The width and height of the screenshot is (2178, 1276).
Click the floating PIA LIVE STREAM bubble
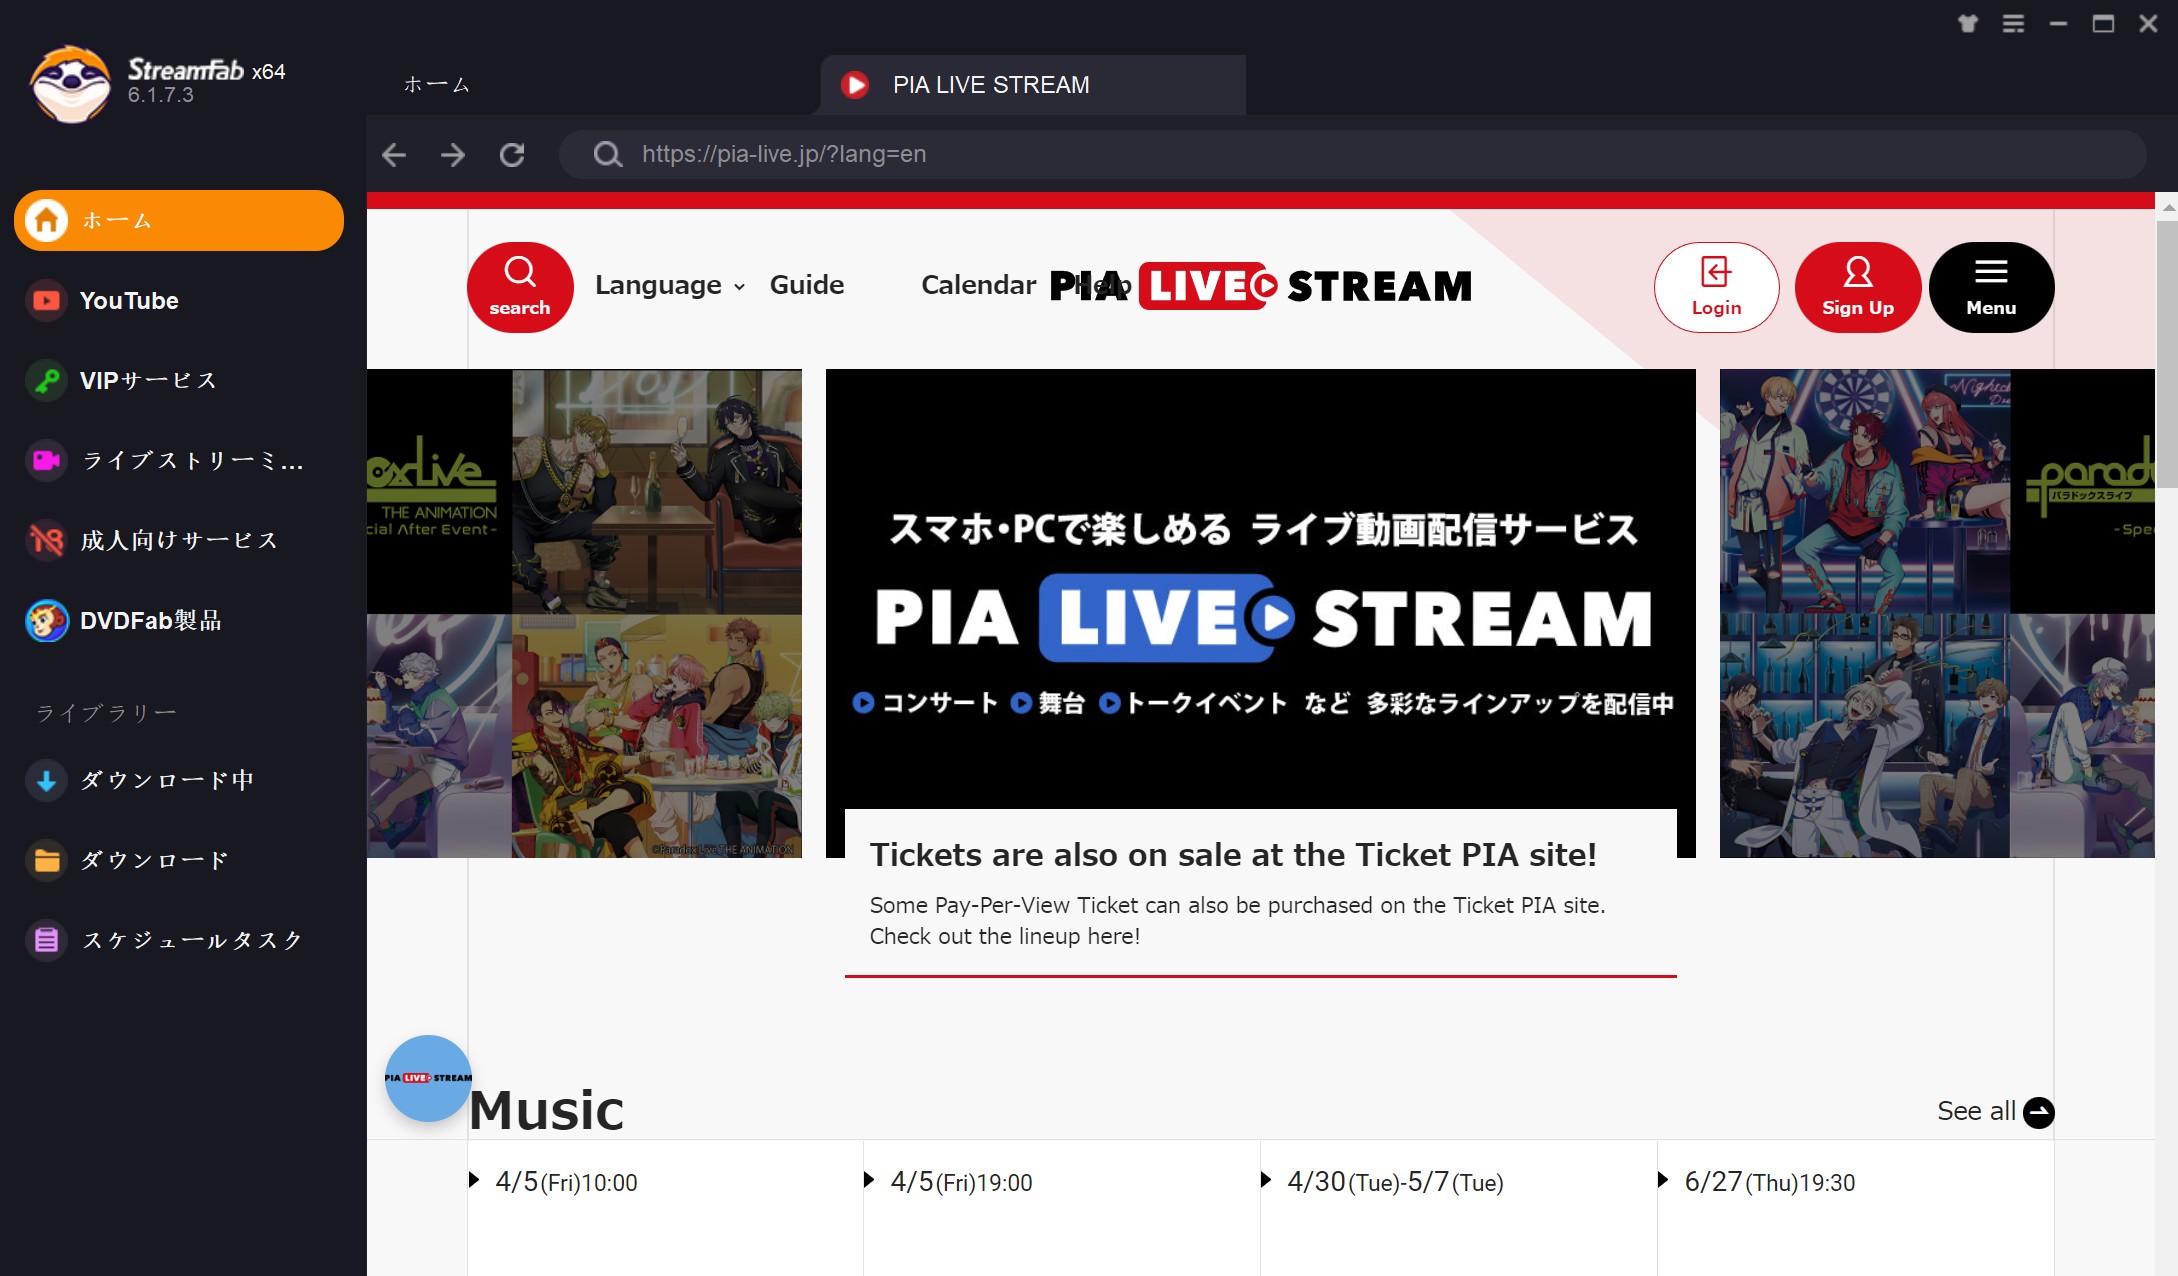coord(428,1078)
